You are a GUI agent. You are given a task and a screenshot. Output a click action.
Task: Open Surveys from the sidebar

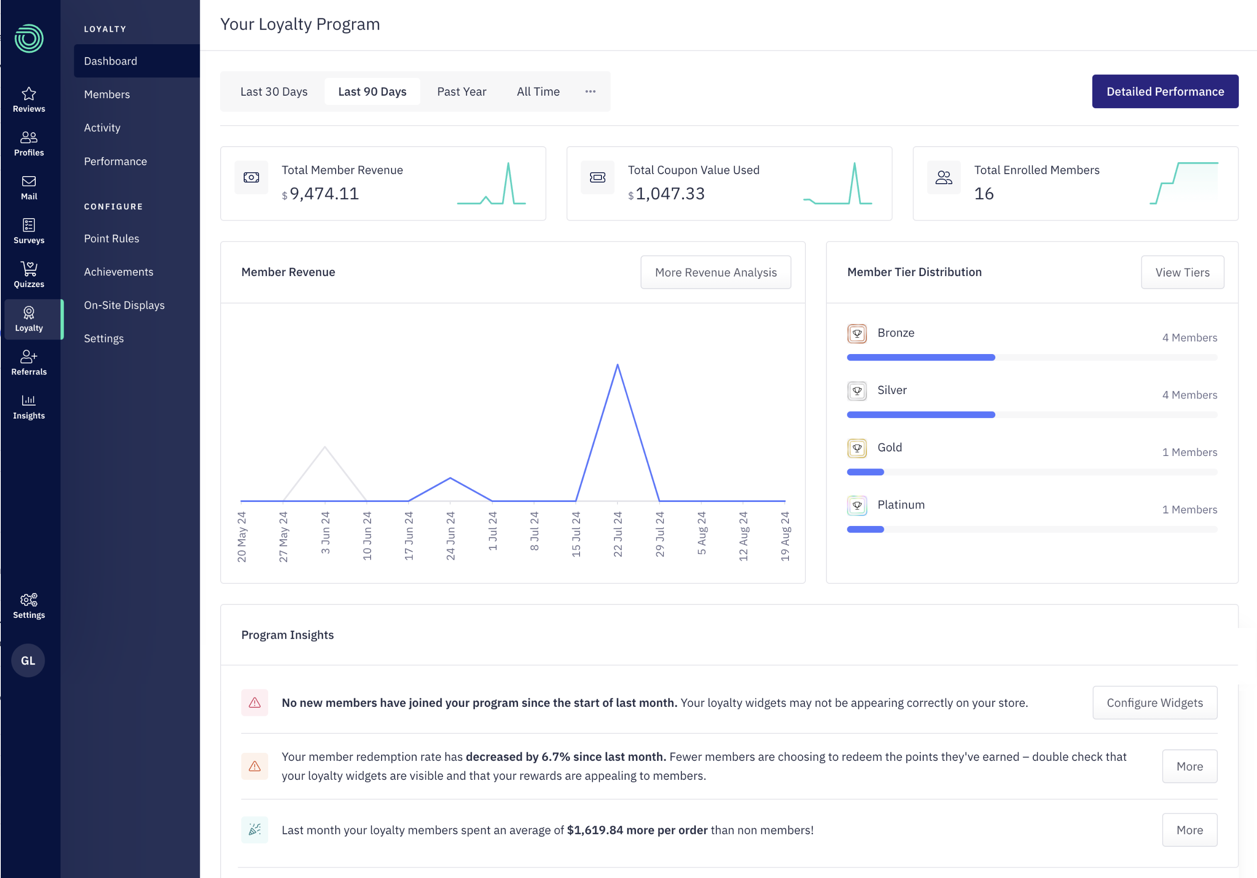(29, 232)
